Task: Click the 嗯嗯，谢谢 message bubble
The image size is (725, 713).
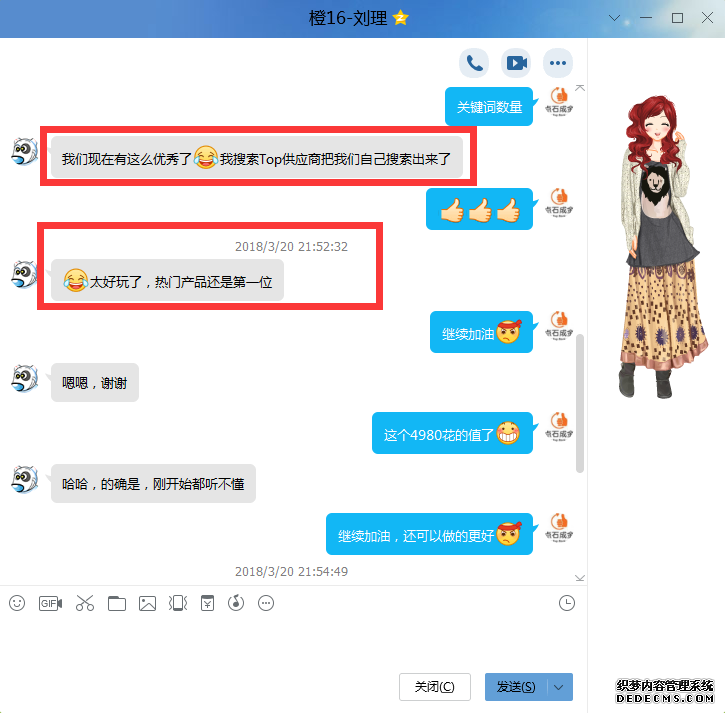Action: click(x=95, y=382)
